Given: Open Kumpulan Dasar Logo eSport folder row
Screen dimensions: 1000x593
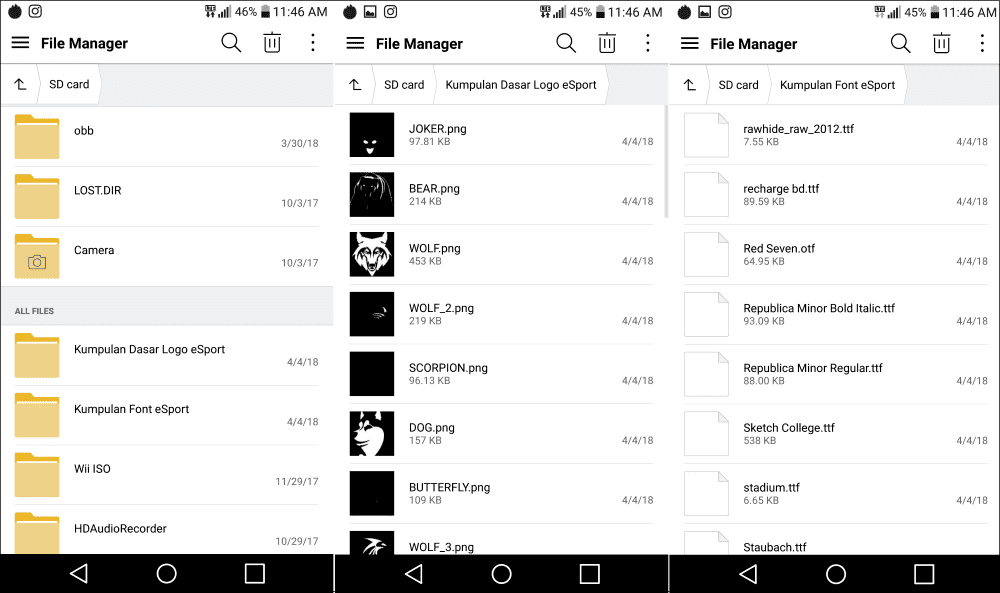Looking at the screenshot, I should coord(166,356).
